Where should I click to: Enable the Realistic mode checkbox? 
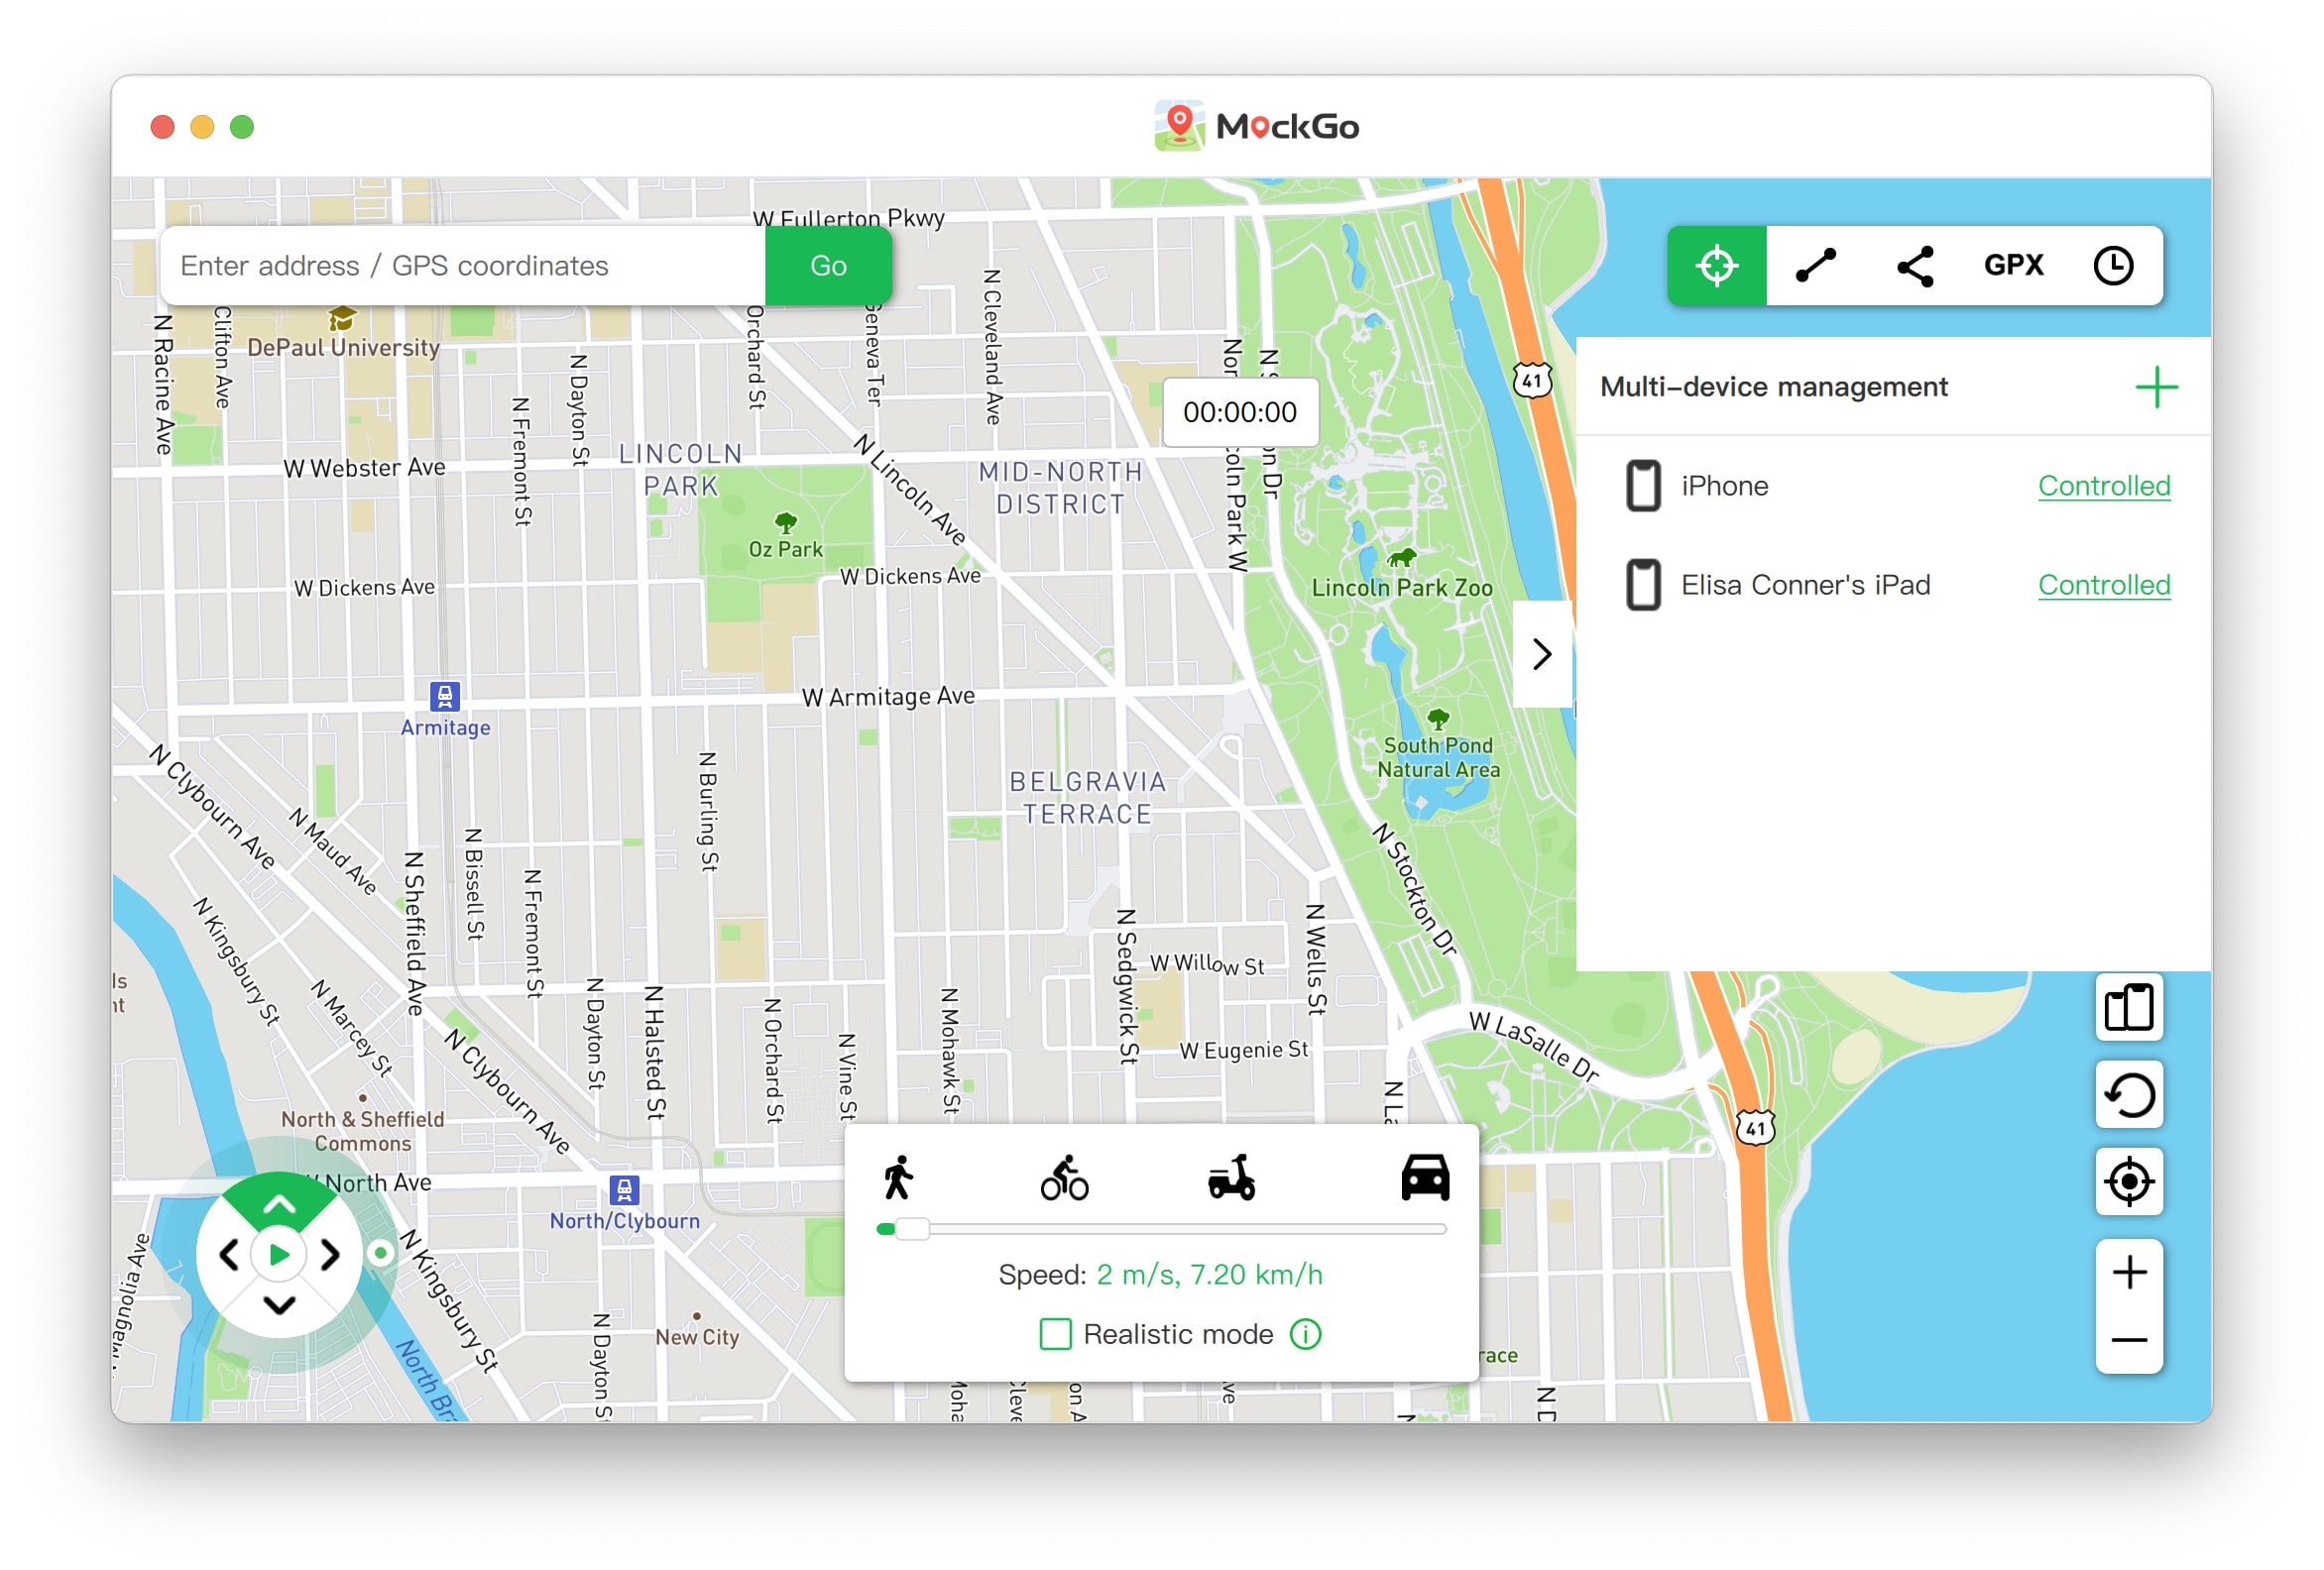1055,1334
